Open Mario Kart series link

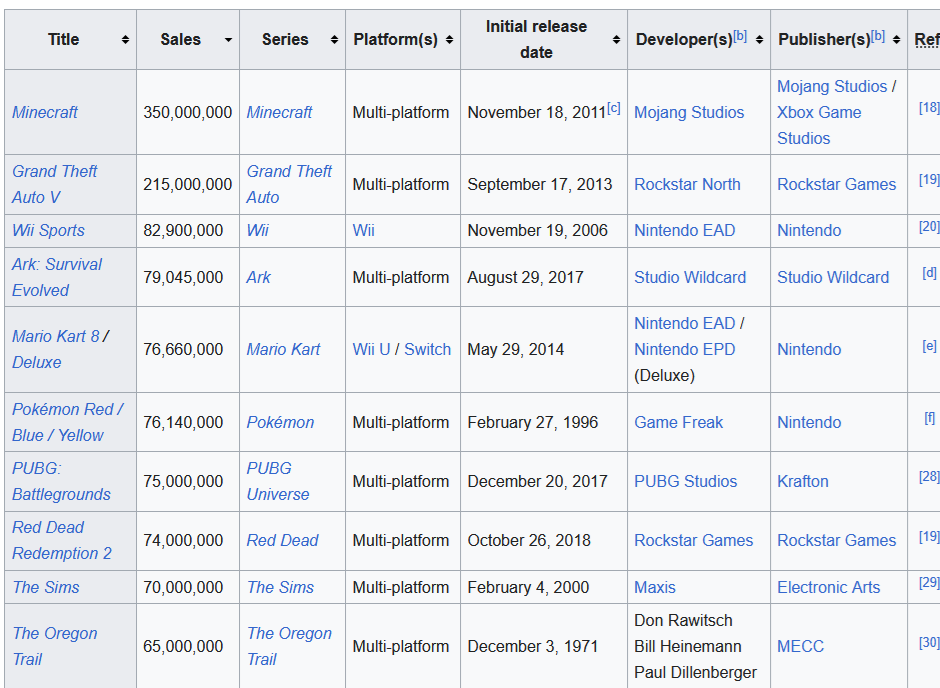(283, 349)
